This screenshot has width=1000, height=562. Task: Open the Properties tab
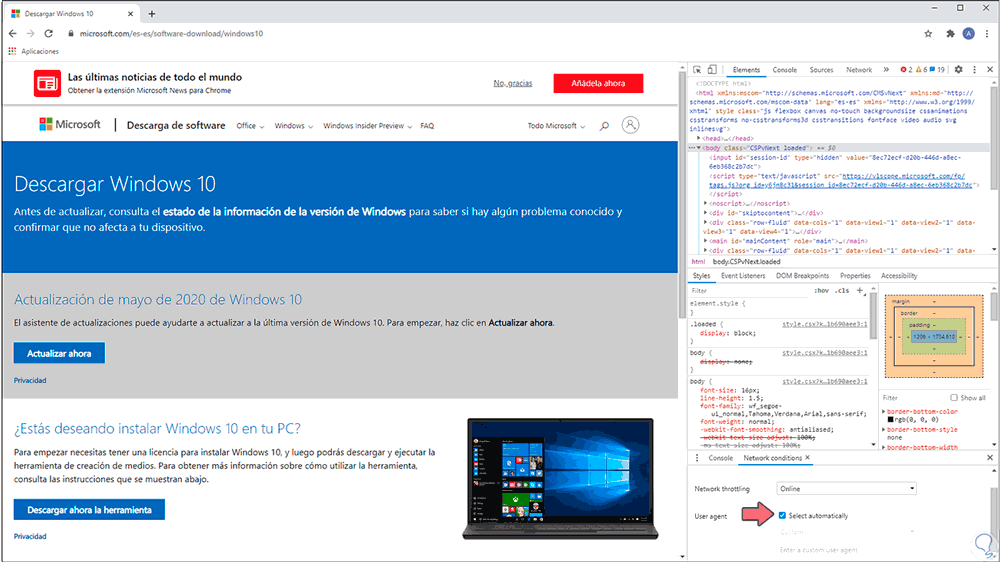point(855,276)
